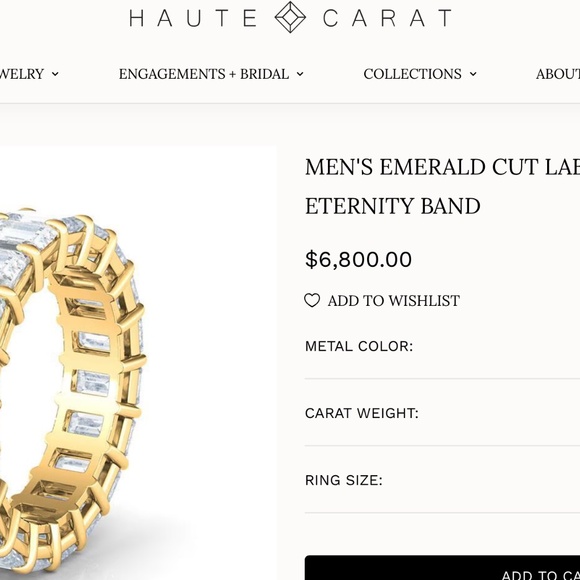Viewport: 580px width, 580px height.
Task: Expand the Metal Color option row
Action: [x=442, y=347]
